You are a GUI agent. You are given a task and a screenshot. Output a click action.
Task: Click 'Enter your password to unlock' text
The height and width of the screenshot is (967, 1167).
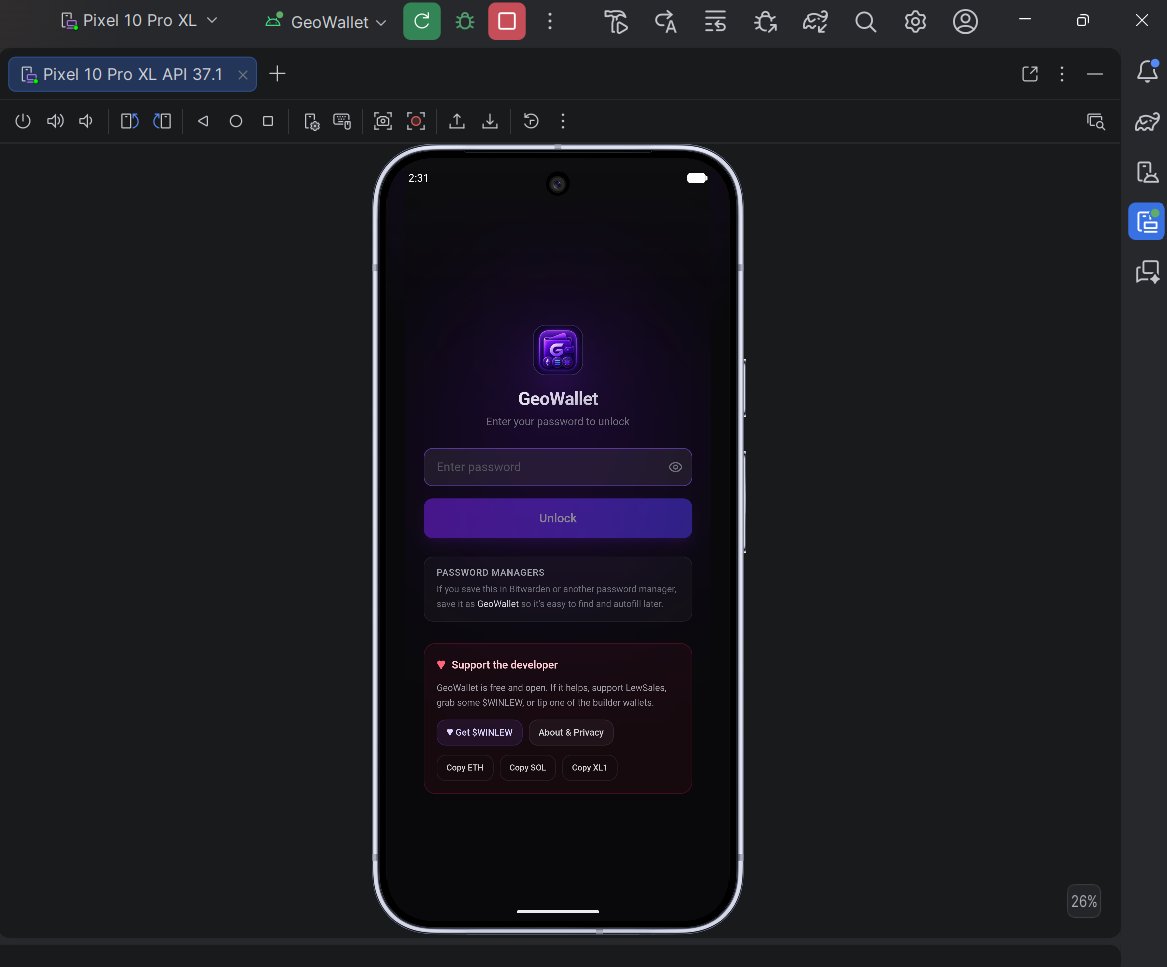[x=557, y=421]
